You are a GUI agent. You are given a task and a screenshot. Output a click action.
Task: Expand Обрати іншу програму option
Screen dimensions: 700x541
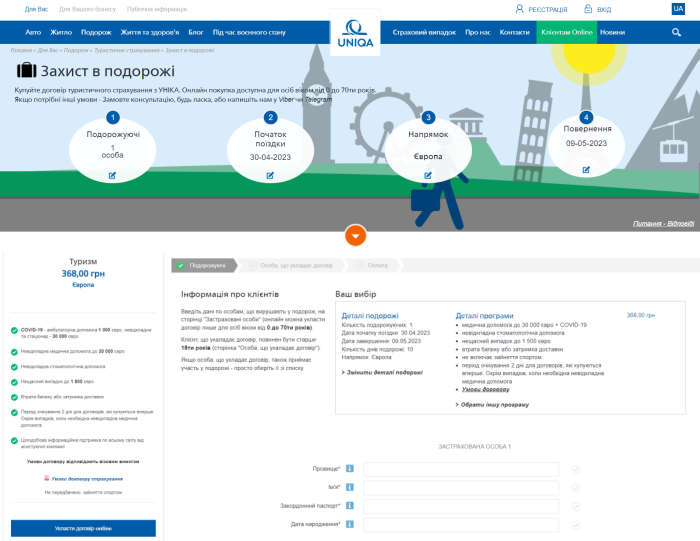(x=492, y=404)
